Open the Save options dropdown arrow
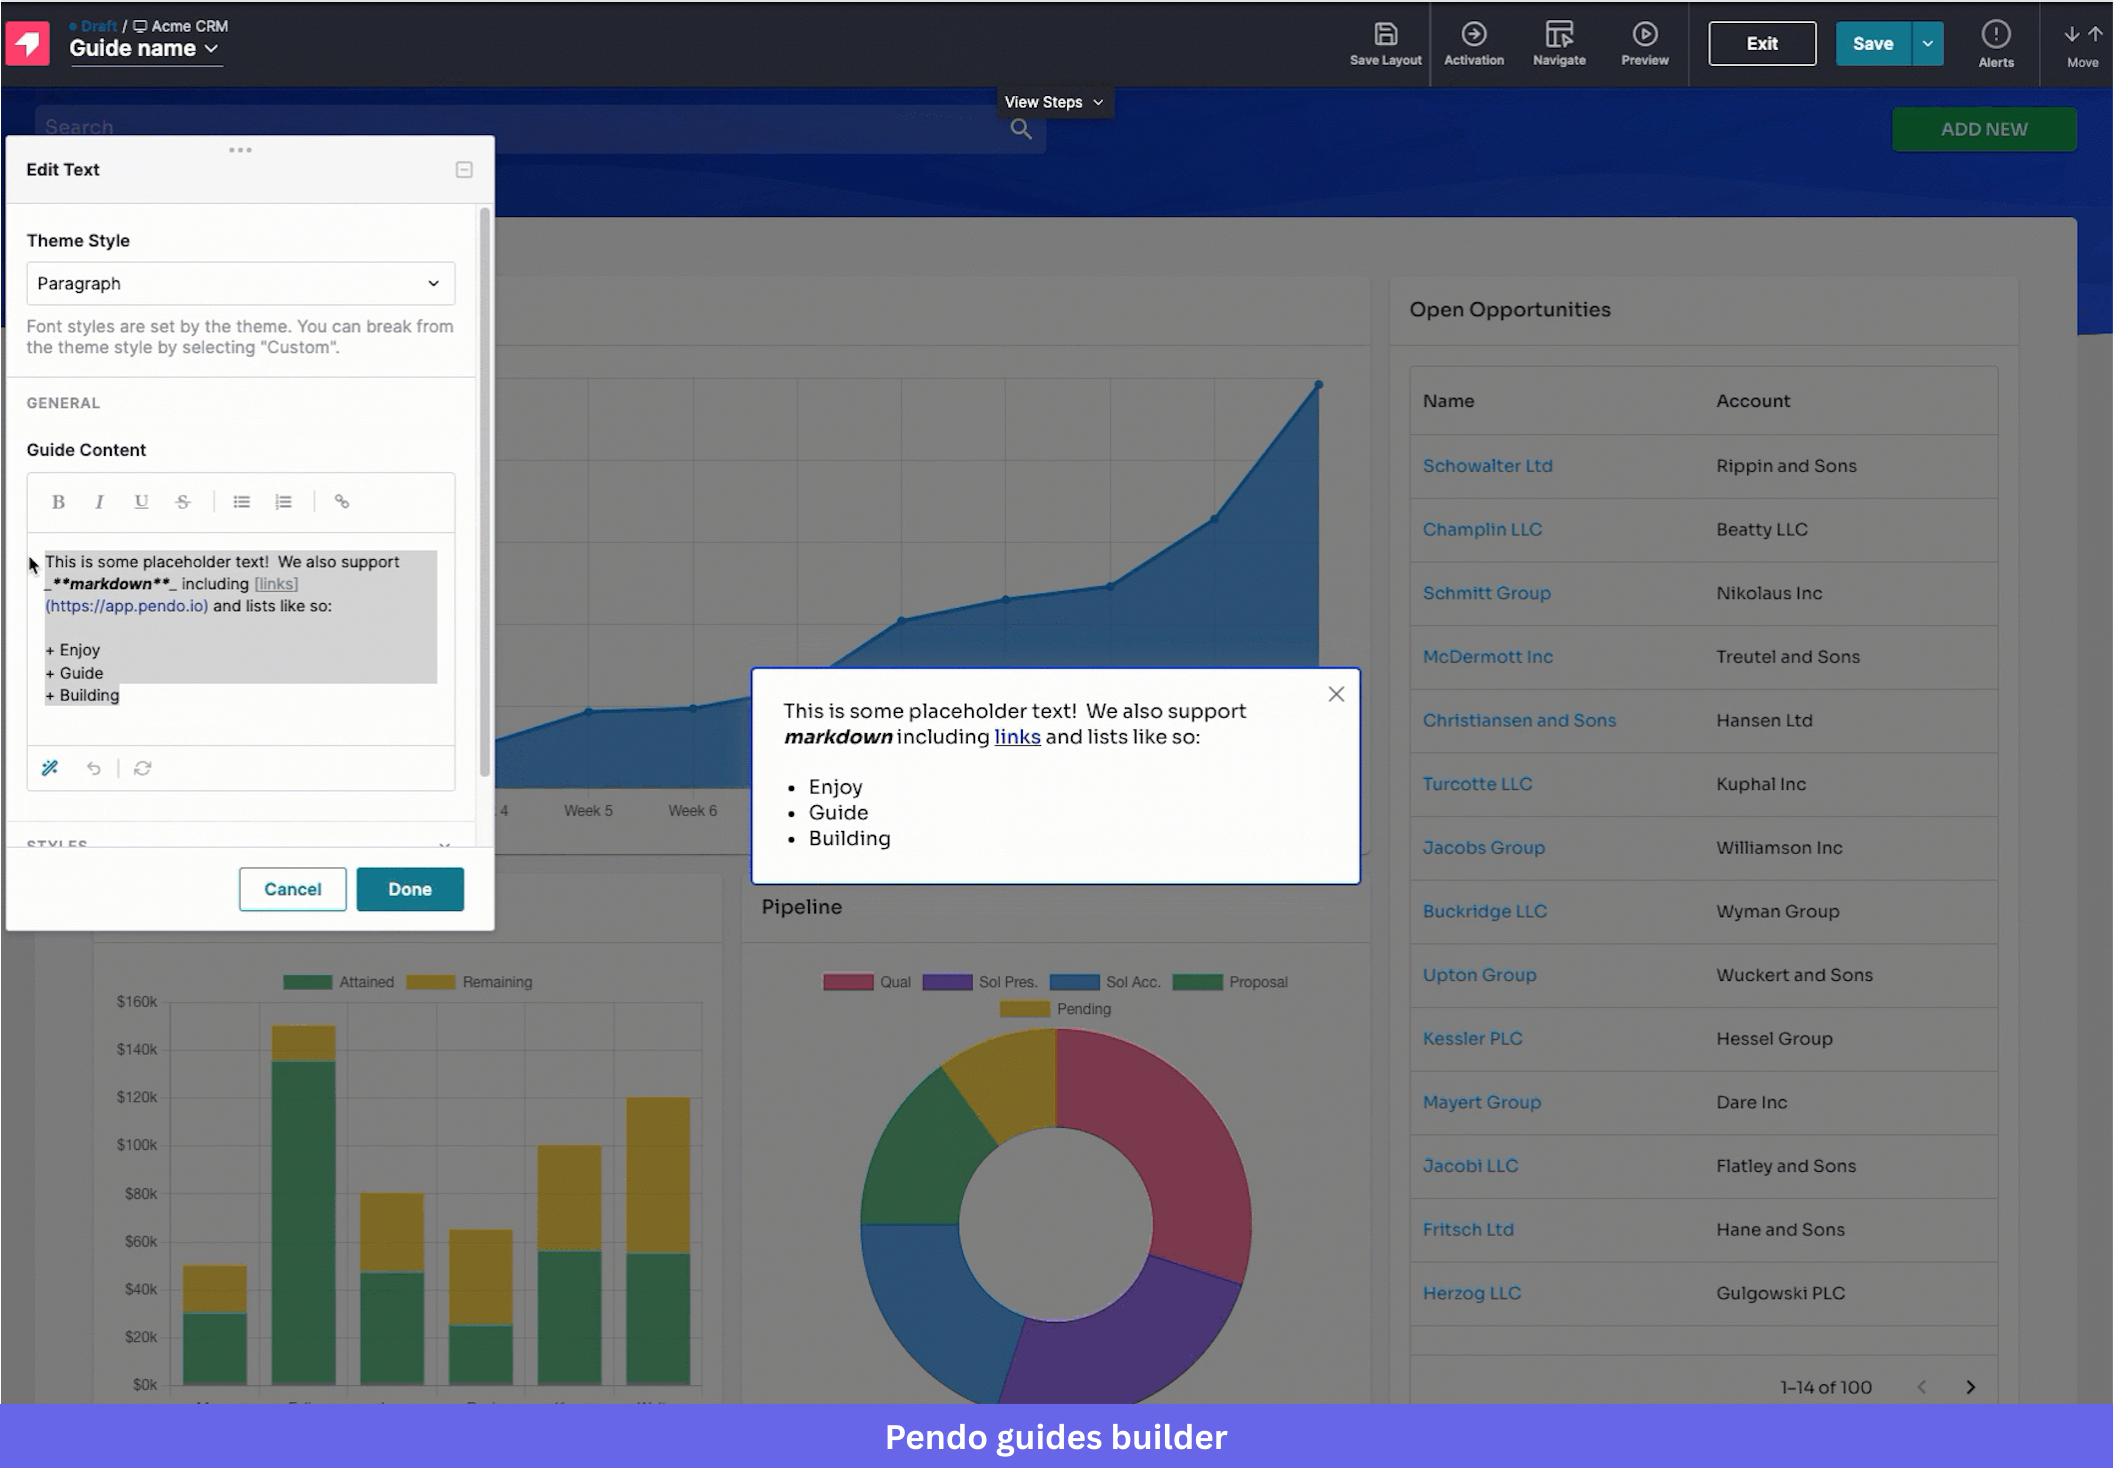 (1927, 44)
